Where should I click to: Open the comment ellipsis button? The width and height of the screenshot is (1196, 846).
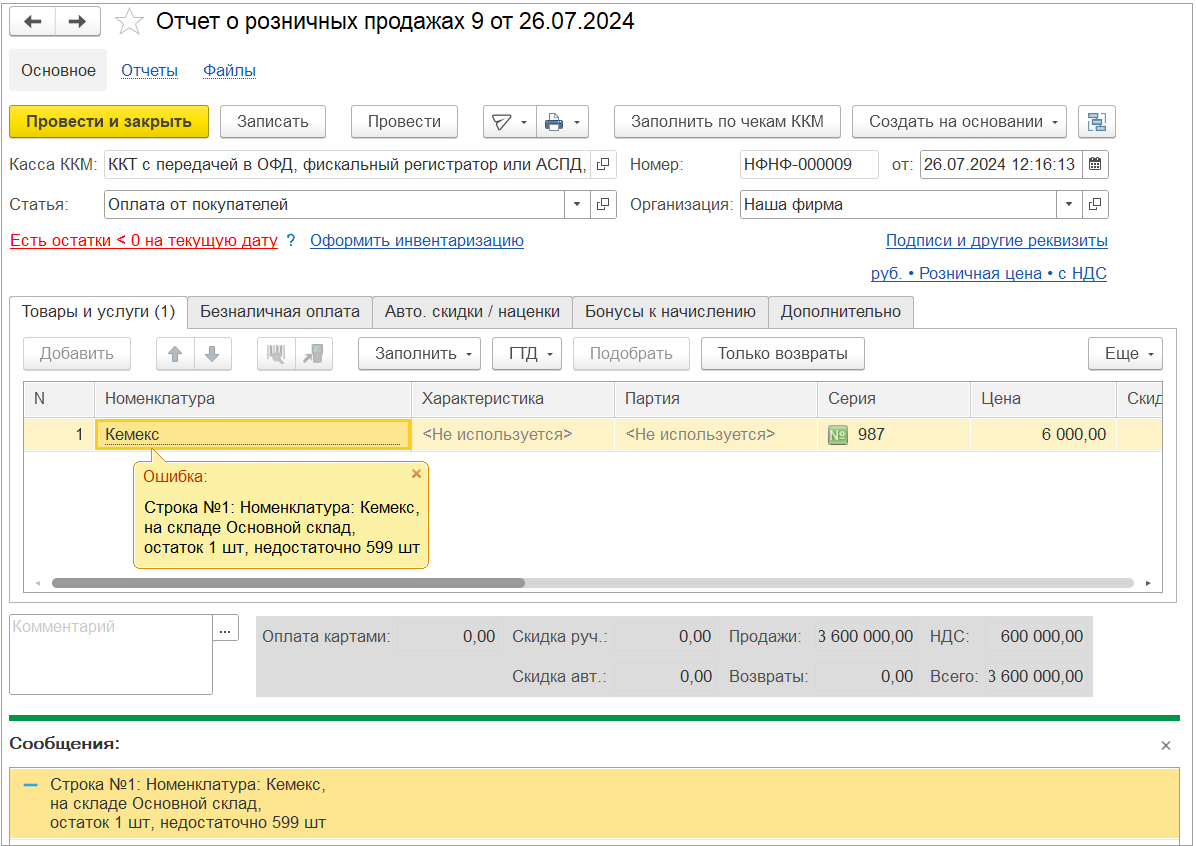coord(225,630)
